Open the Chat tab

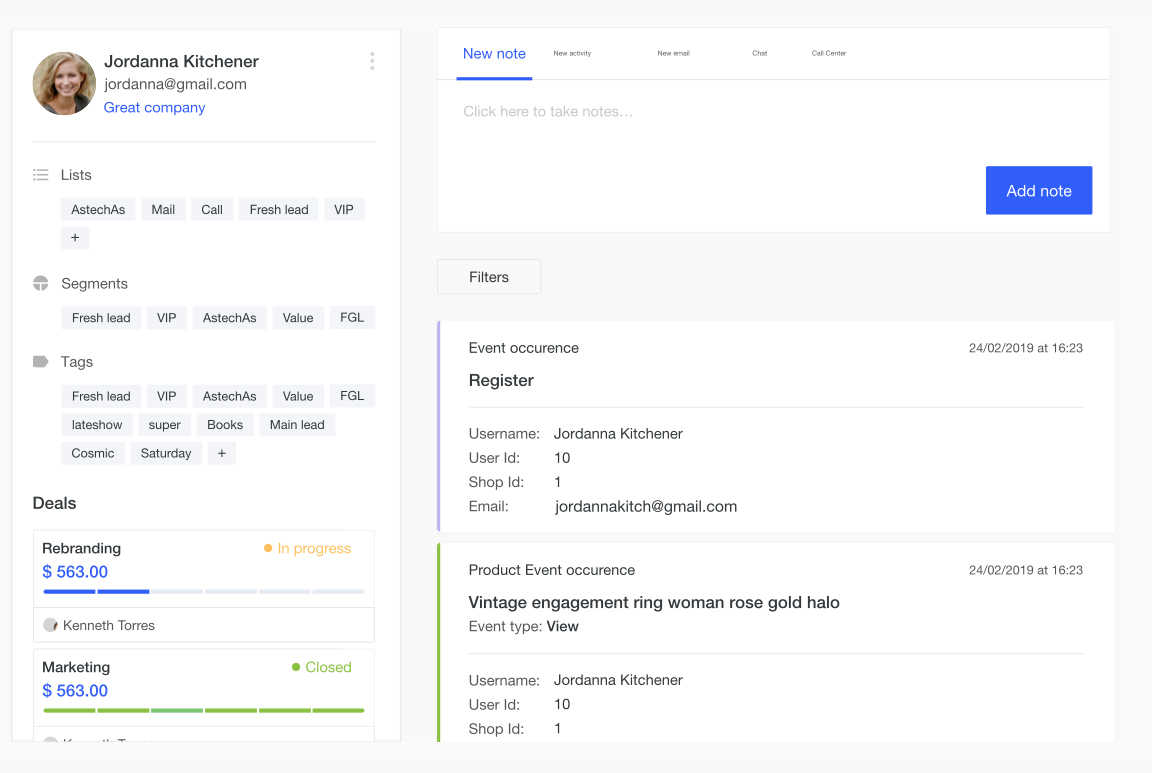(x=760, y=53)
